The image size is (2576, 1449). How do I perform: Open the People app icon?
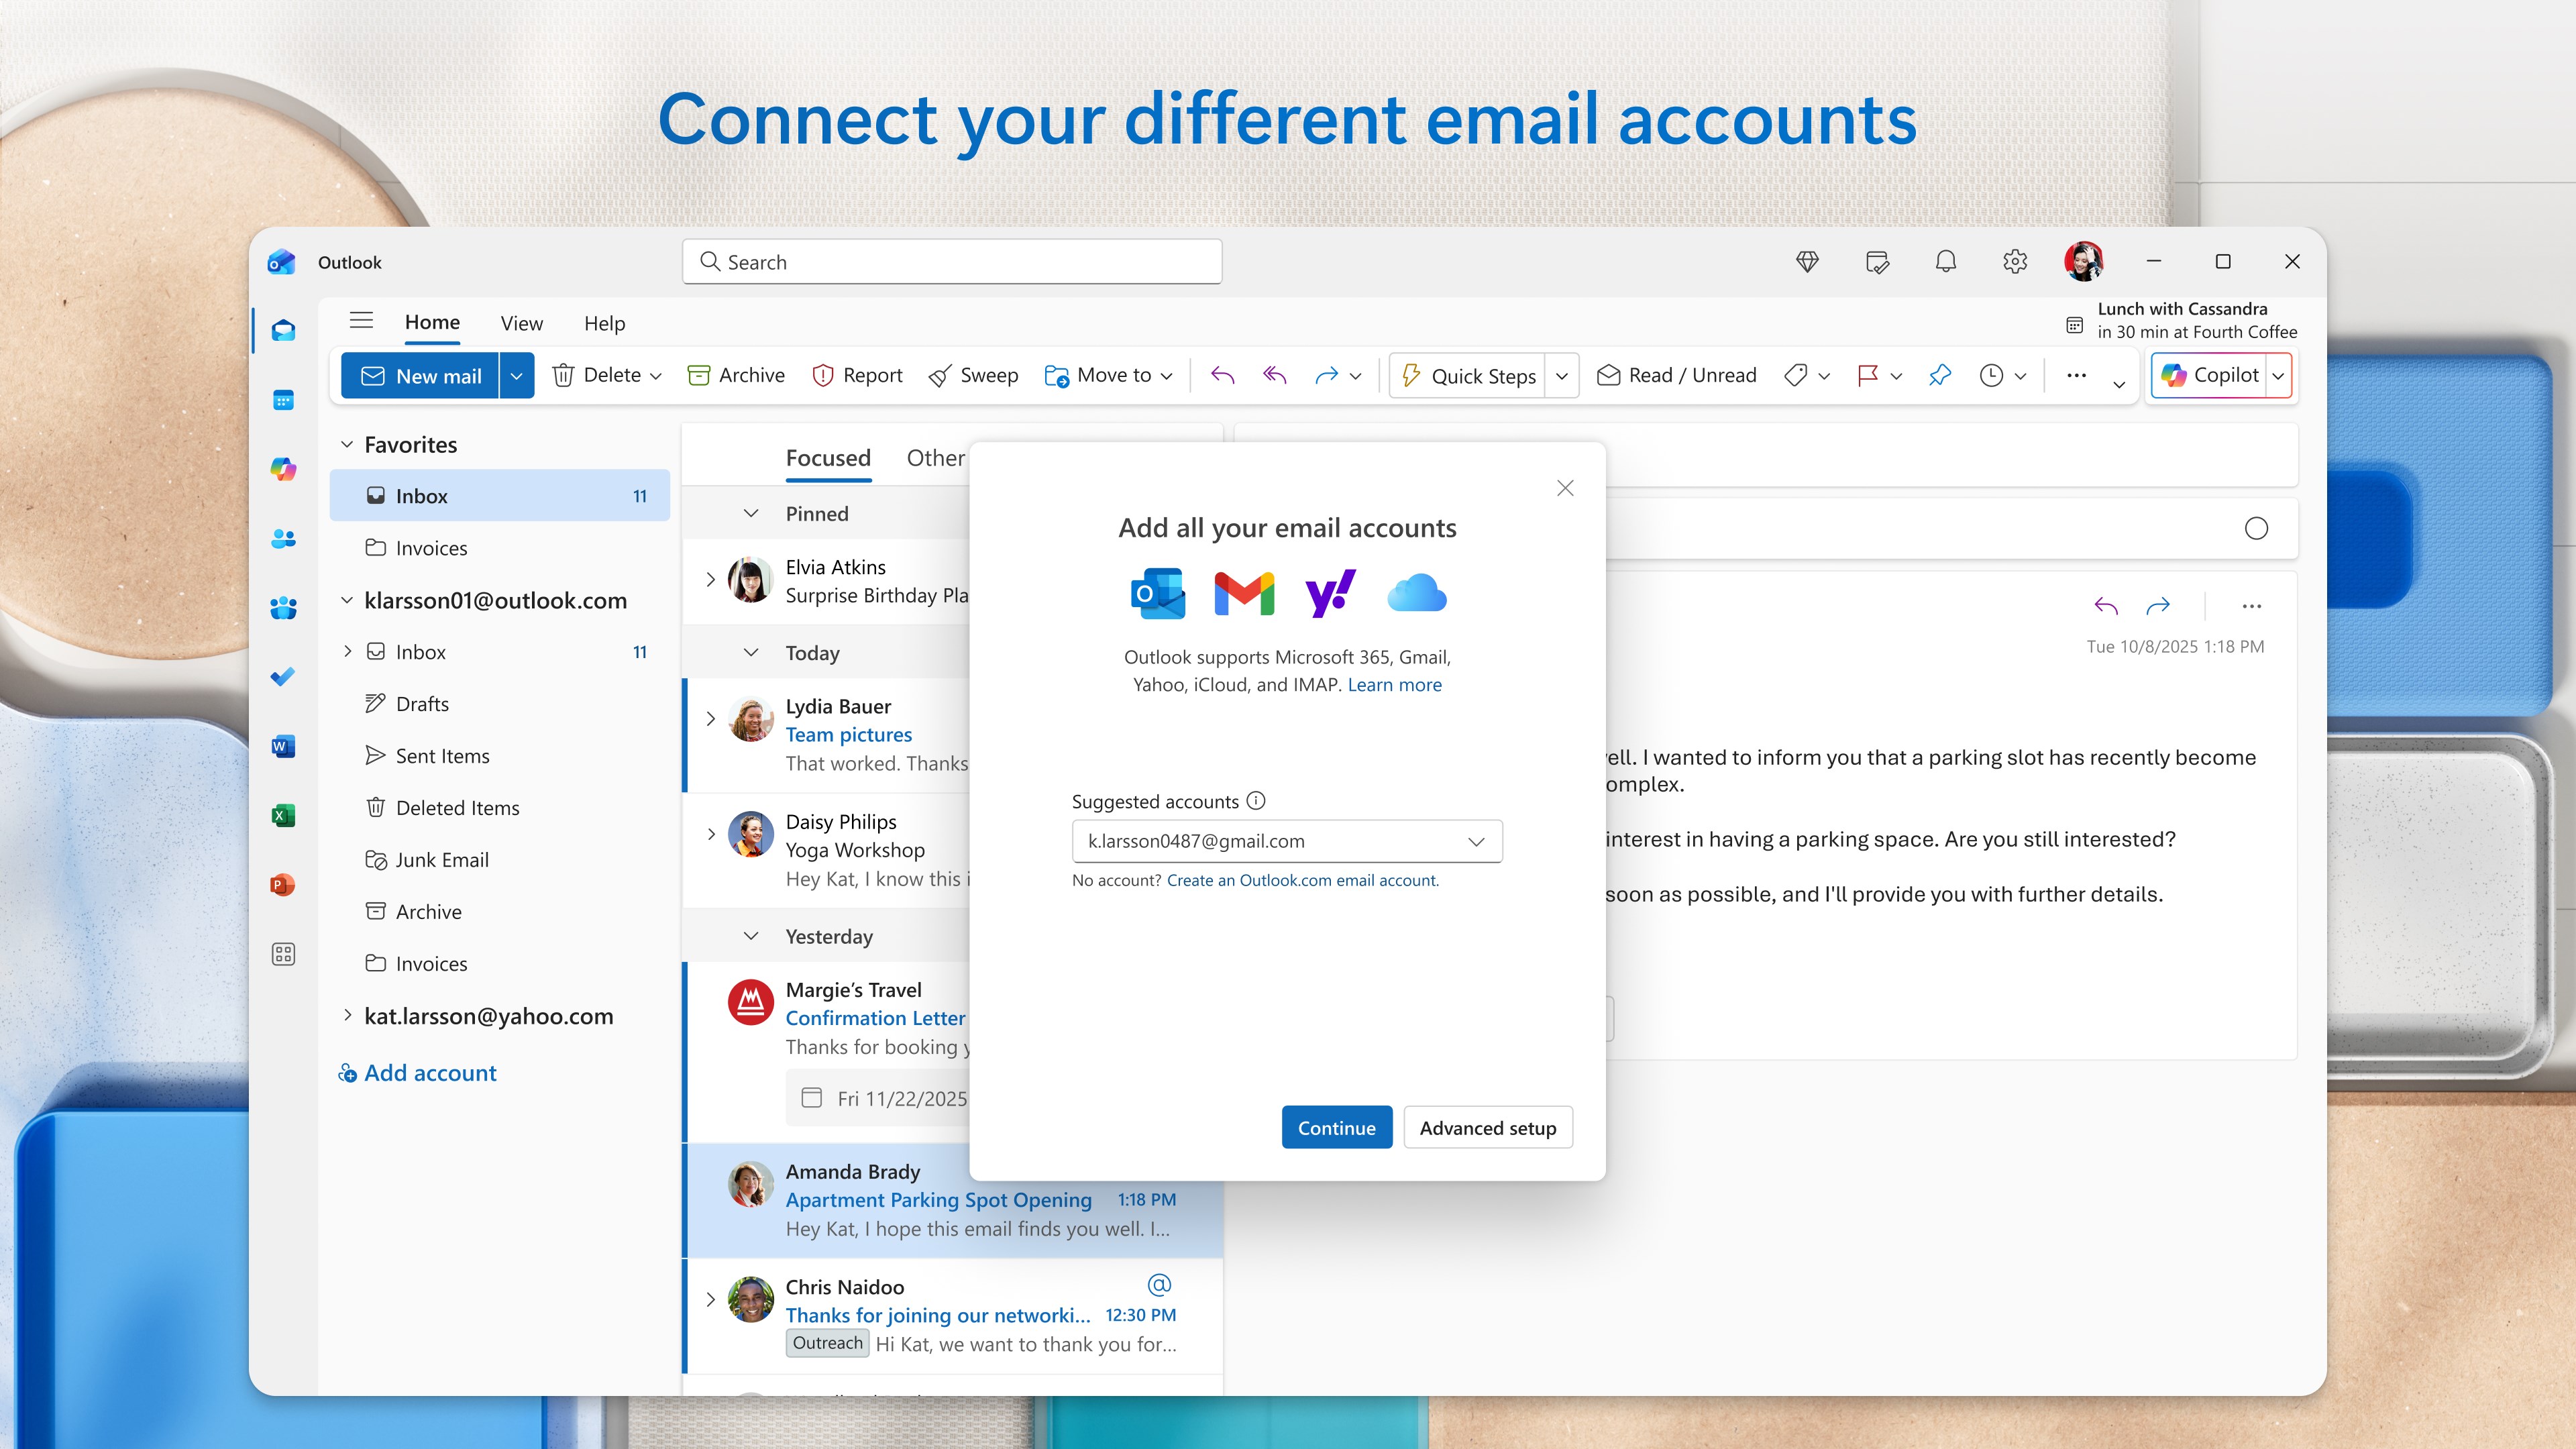pyautogui.click(x=283, y=539)
